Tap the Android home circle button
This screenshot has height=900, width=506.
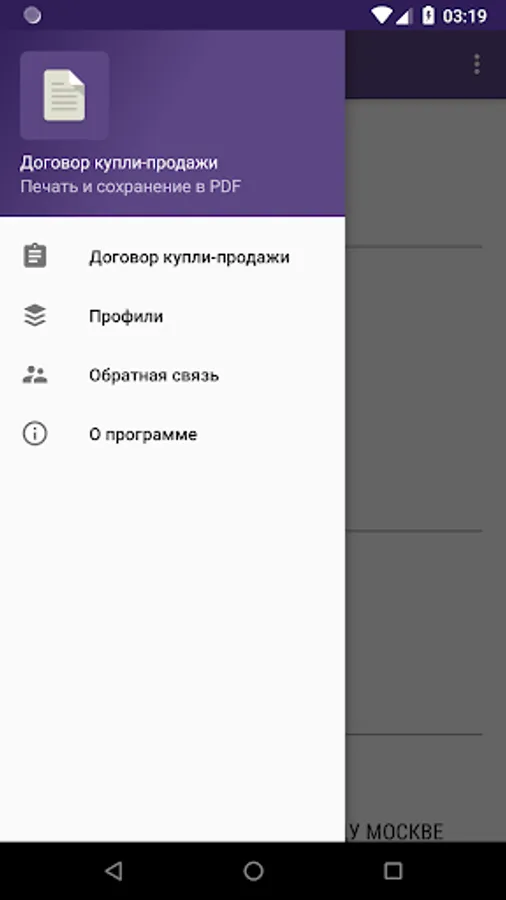pos(253,871)
